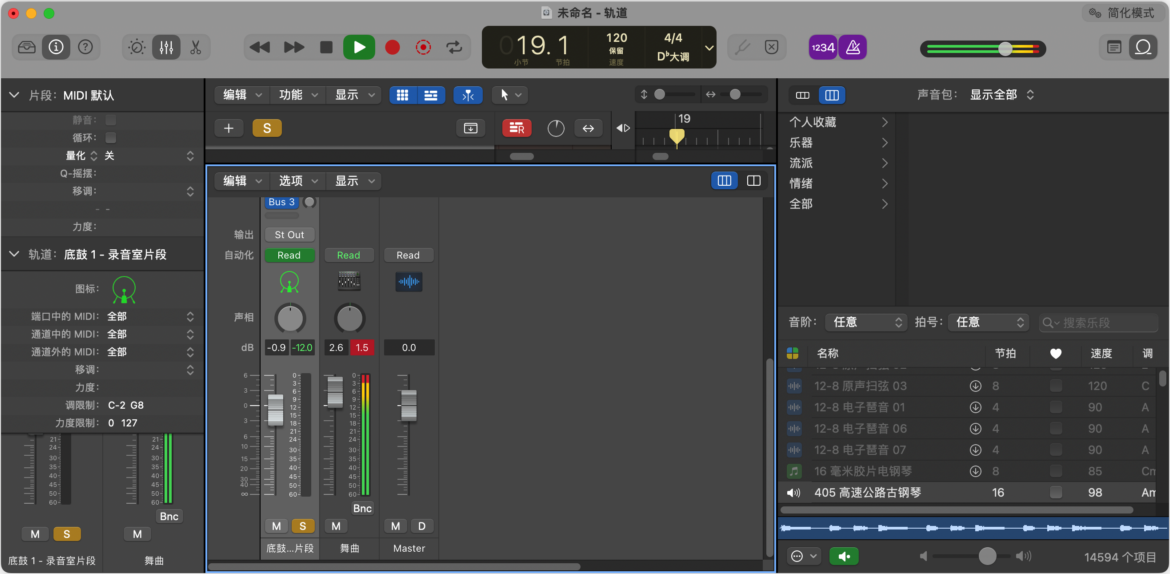Screen dimensions: 1170x574
Task: Click the horizontal auto-zoom arrows button
Action: pos(588,128)
